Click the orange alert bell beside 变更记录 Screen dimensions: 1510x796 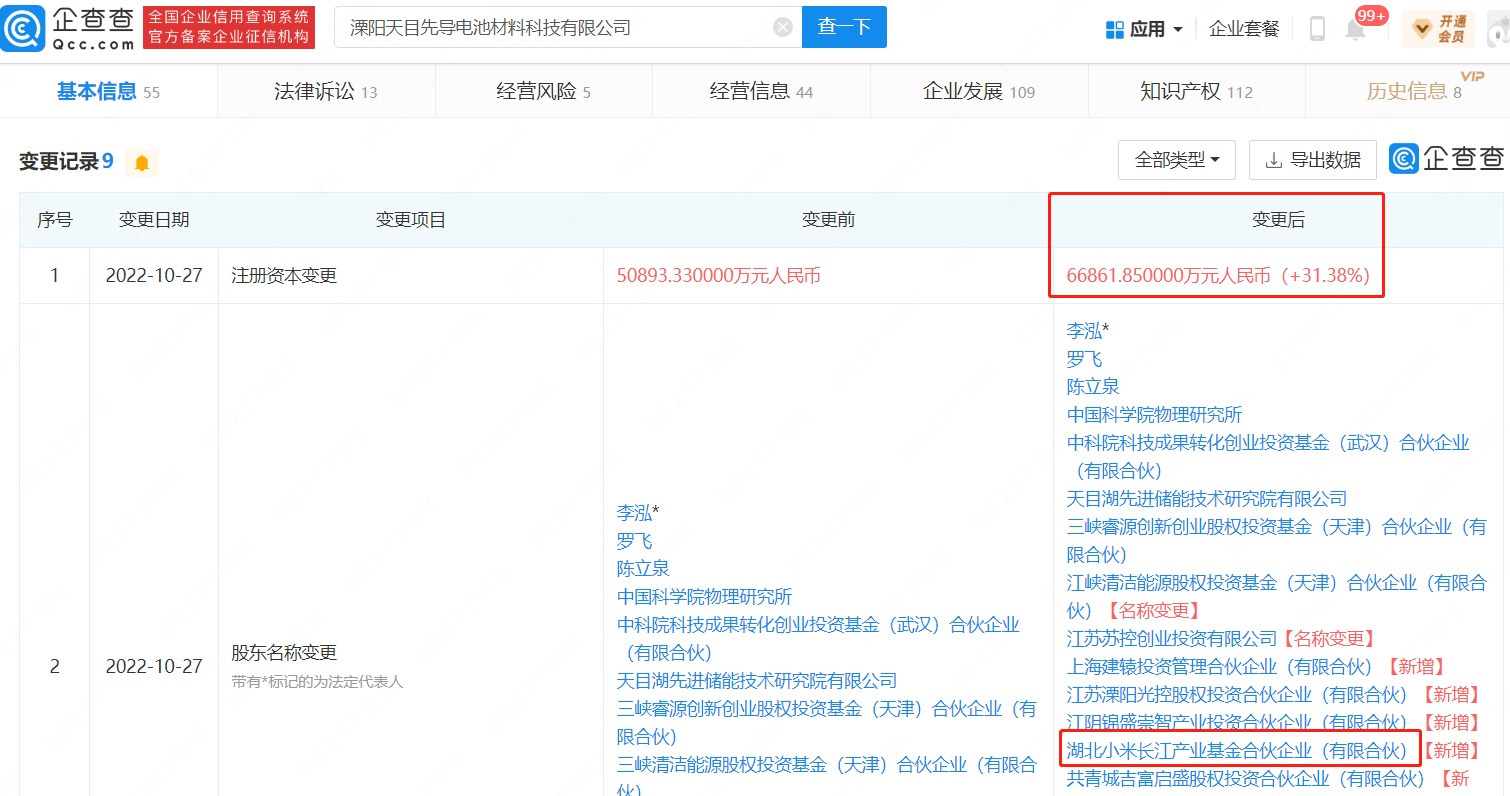[142, 163]
